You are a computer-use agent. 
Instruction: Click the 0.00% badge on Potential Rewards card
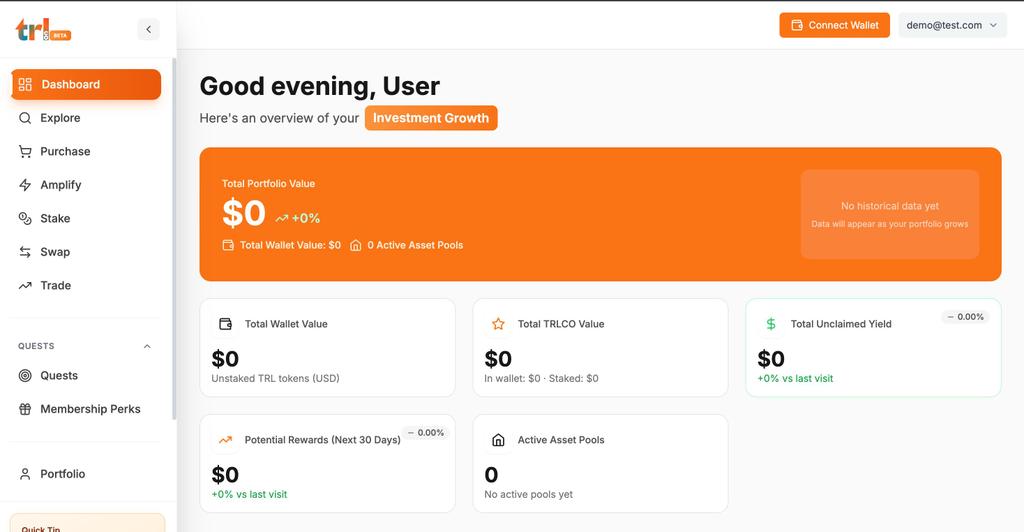coord(426,433)
